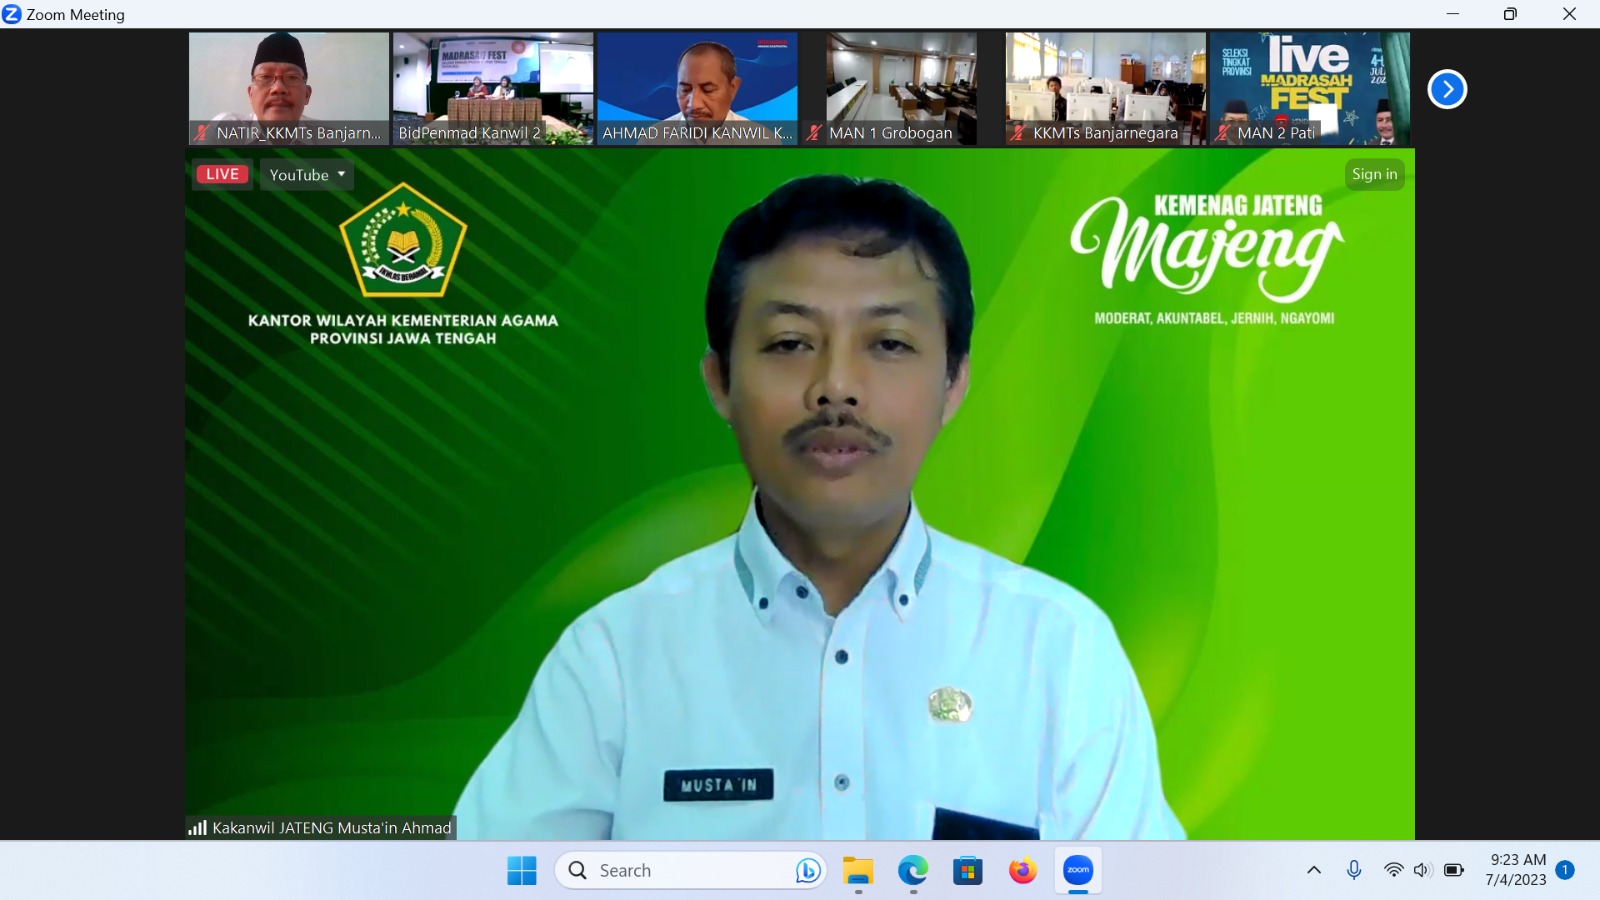Image resolution: width=1600 pixels, height=900 pixels.
Task: Open the clock showing 9:23 AM 7/4/2023
Action: point(1516,870)
